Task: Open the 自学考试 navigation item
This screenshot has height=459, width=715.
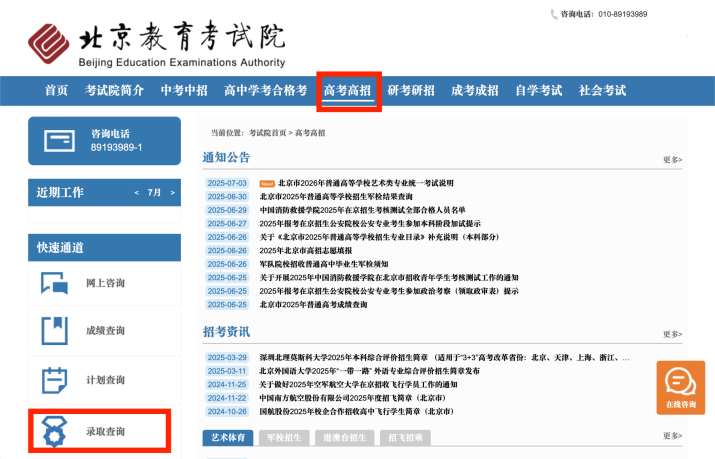Action: pos(539,90)
